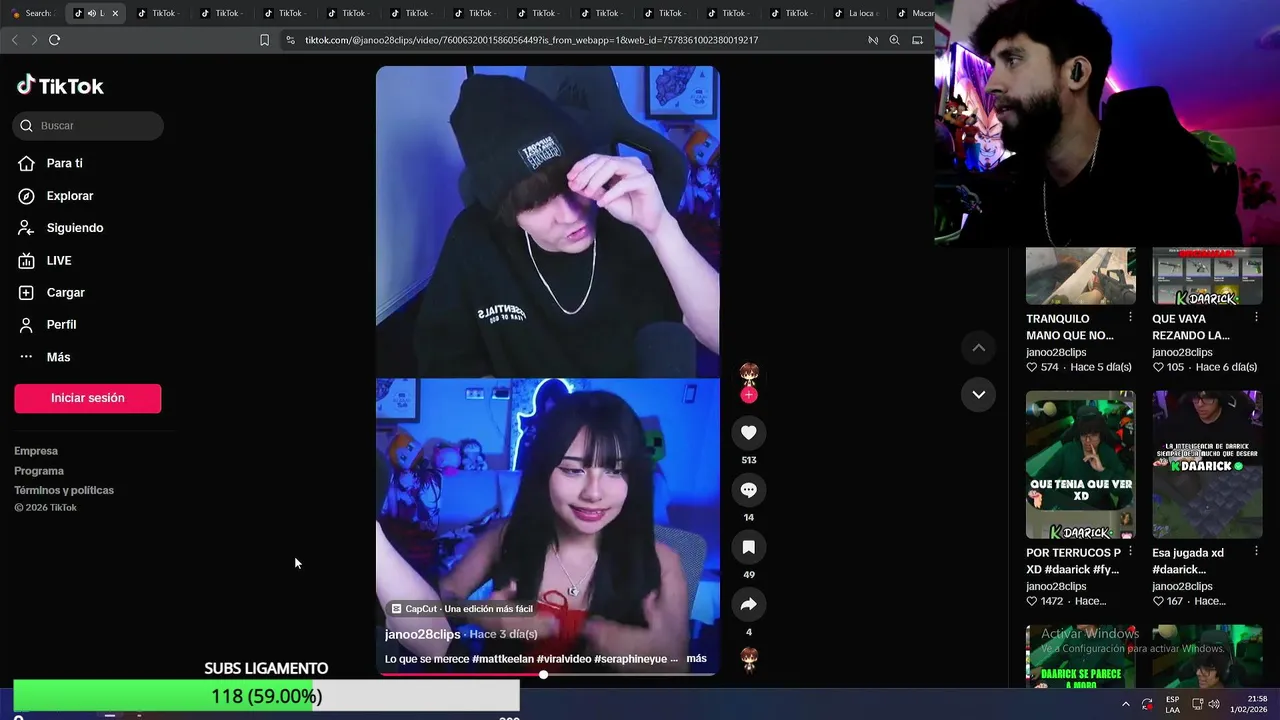Click the TRANQUILO MANO QUE NO title
1280x720 pixels.
pos(1069,327)
